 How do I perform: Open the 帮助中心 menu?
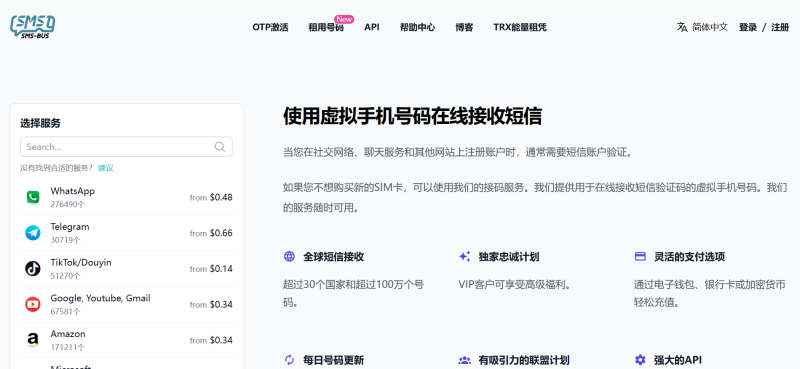[417, 27]
